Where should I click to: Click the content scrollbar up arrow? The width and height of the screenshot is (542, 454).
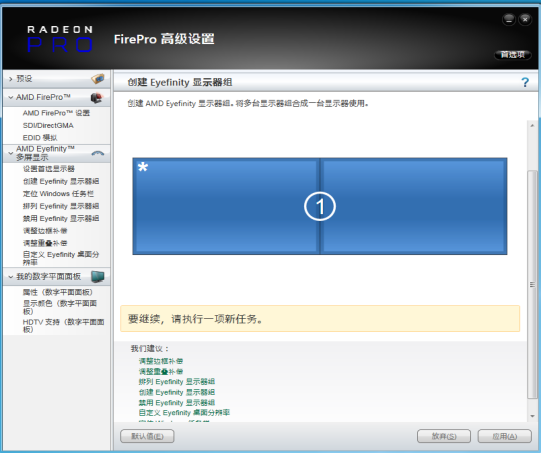tap(532, 125)
